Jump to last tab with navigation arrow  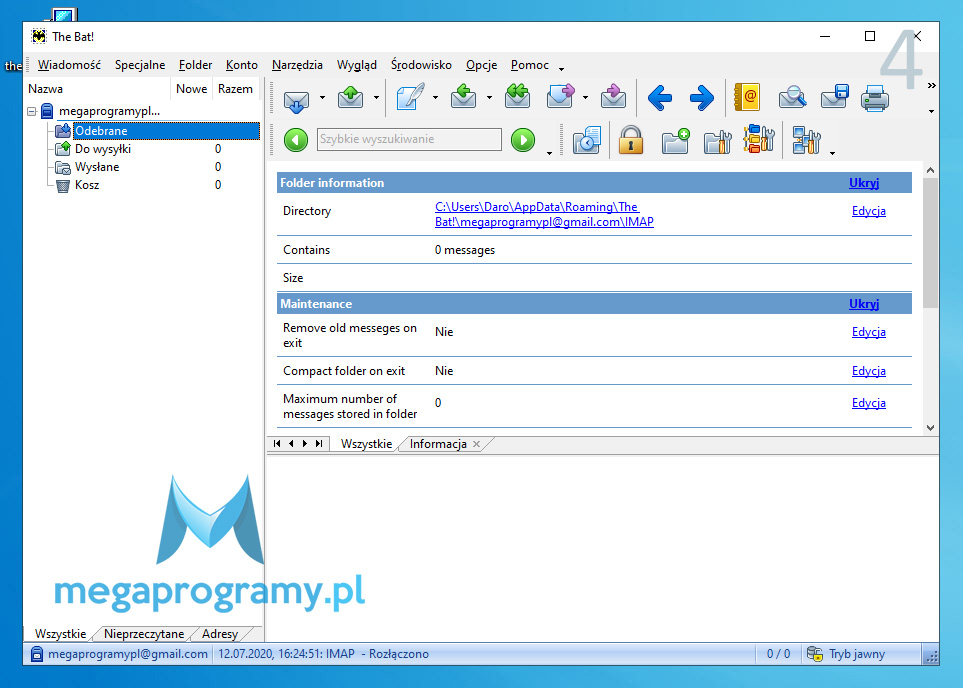pos(319,444)
